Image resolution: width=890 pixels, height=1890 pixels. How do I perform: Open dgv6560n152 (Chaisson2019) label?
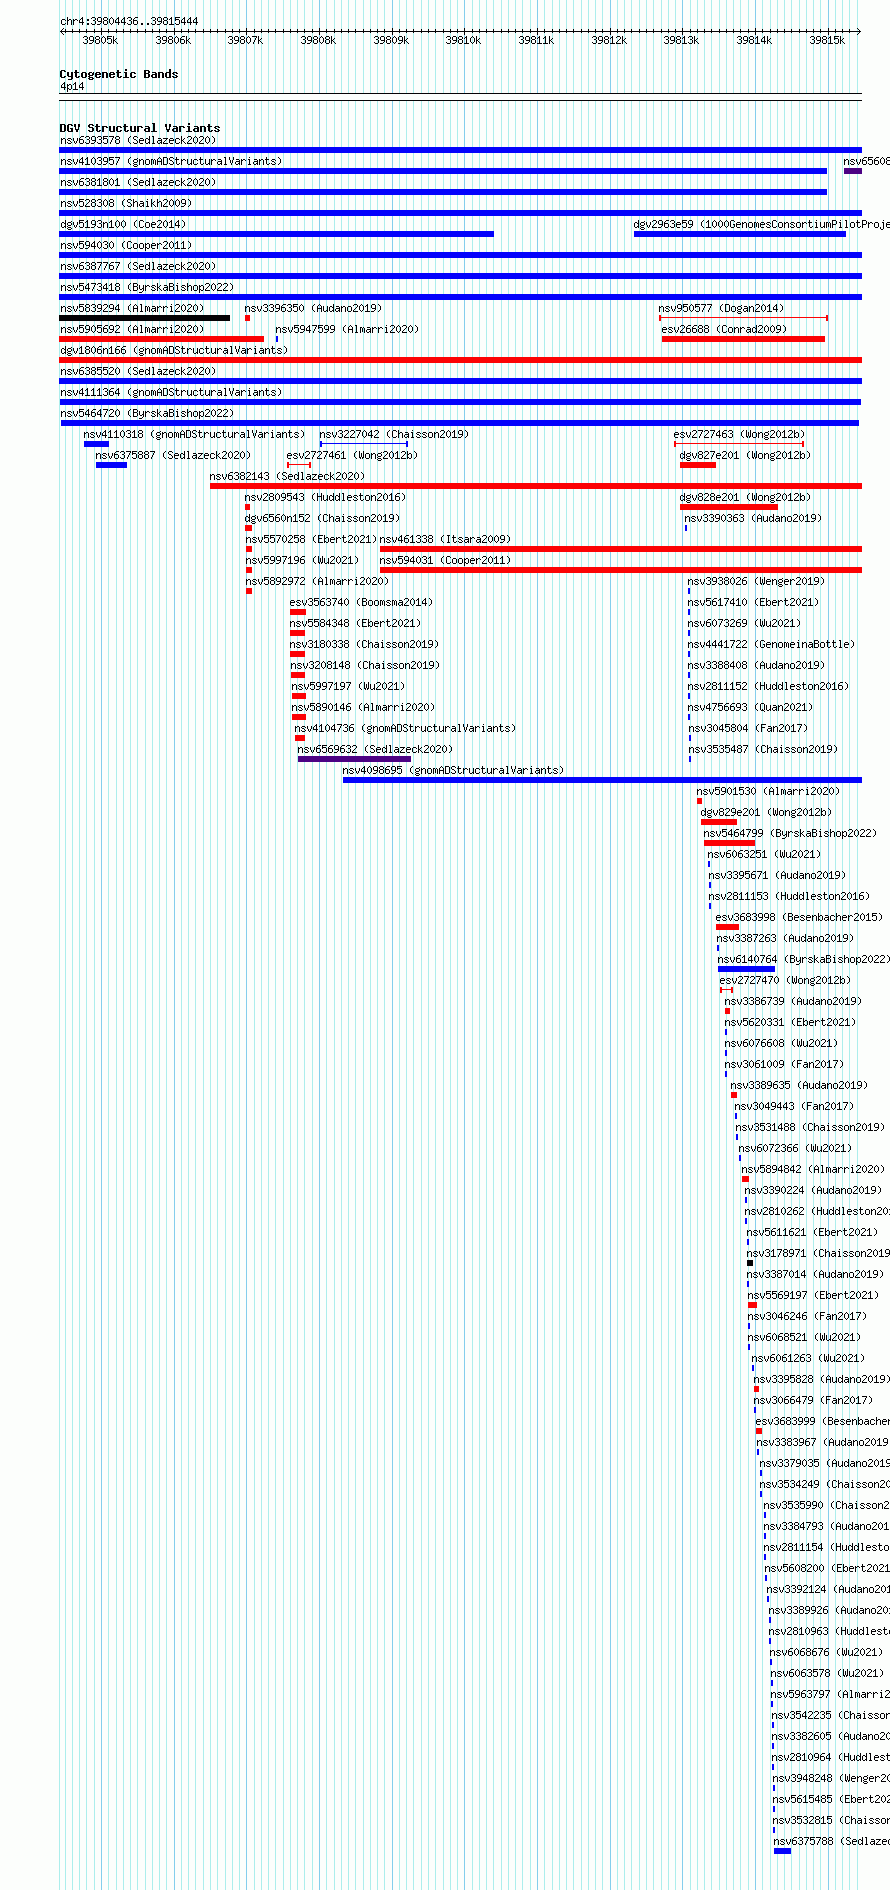[x=322, y=518]
